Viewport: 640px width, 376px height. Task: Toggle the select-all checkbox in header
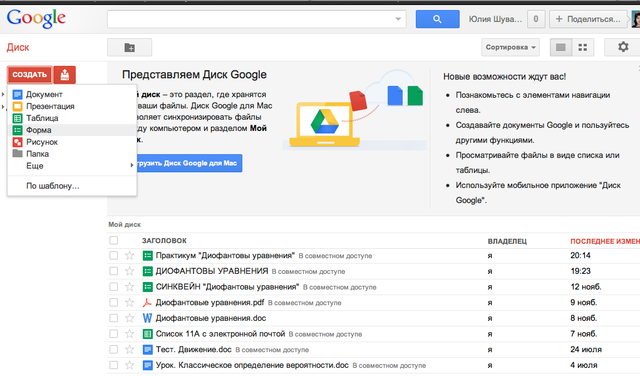click(113, 240)
